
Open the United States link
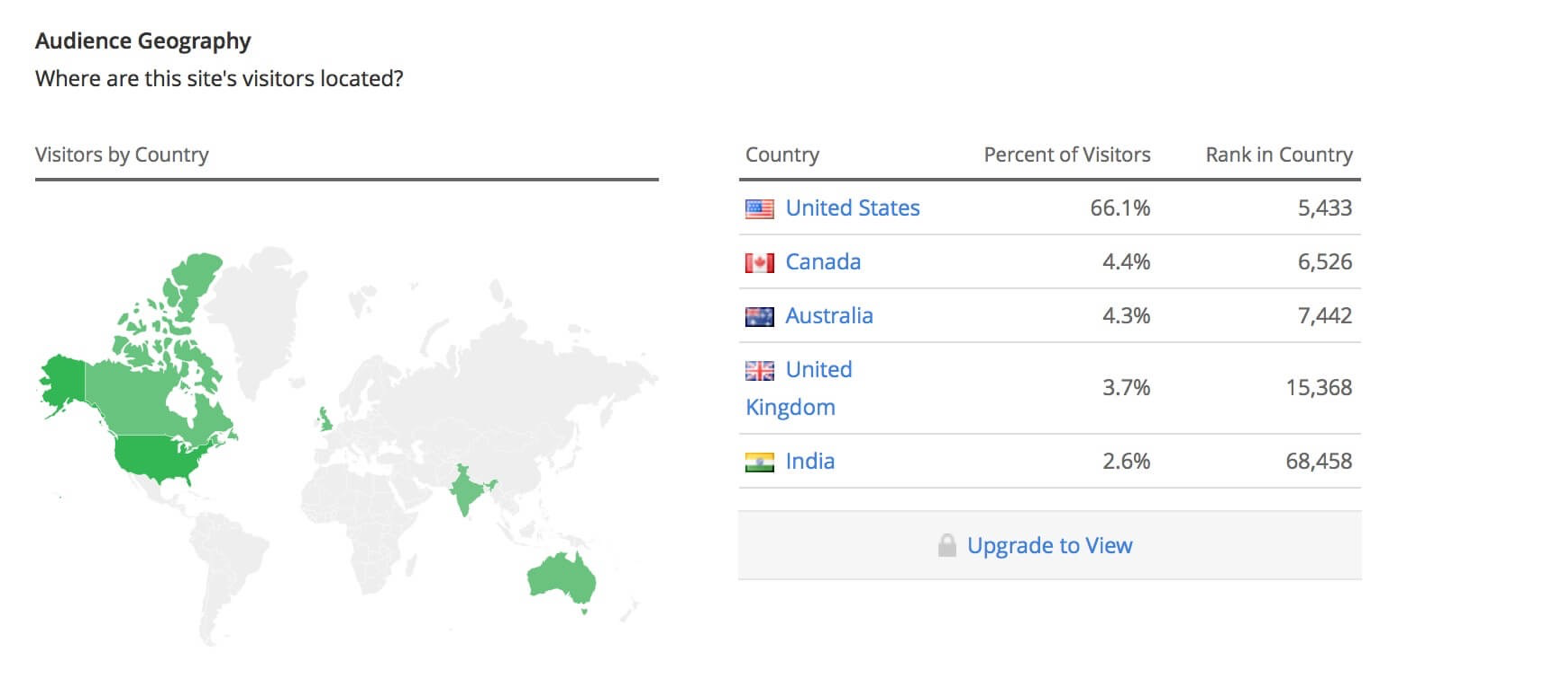[x=853, y=208]
